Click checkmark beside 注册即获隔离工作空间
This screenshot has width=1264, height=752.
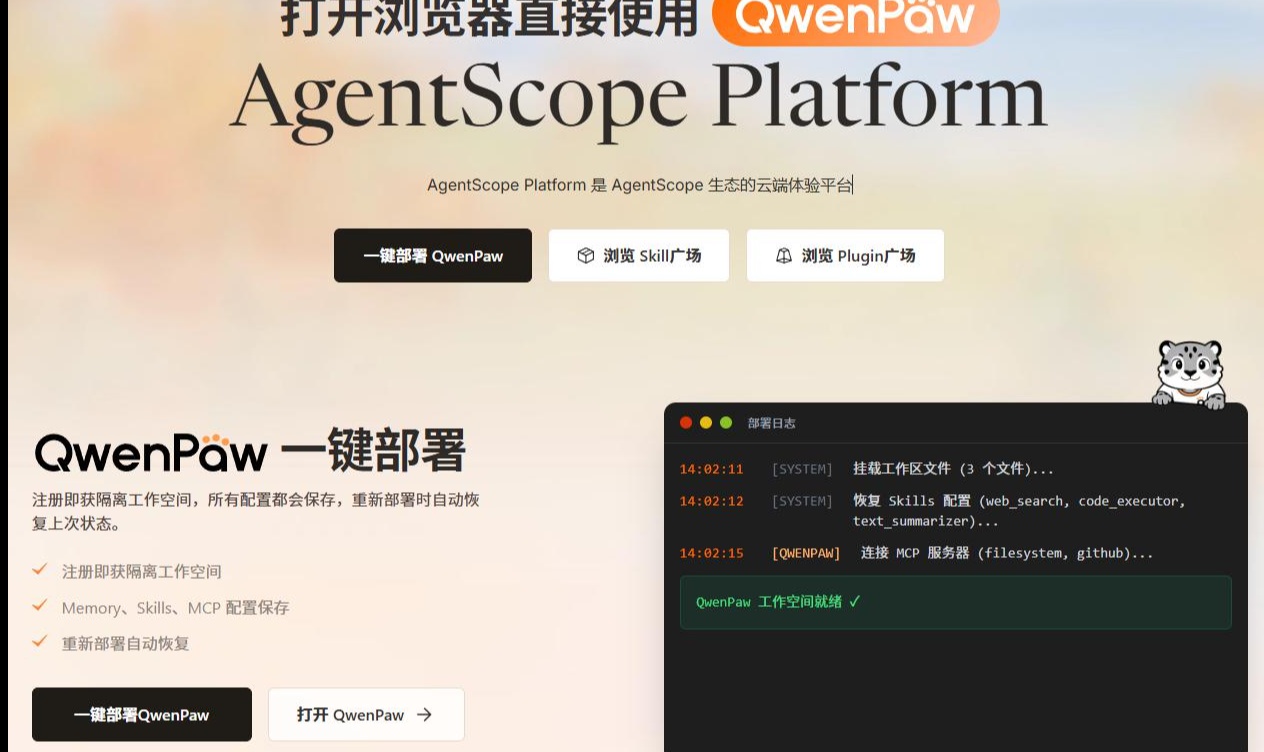[40, 570]
